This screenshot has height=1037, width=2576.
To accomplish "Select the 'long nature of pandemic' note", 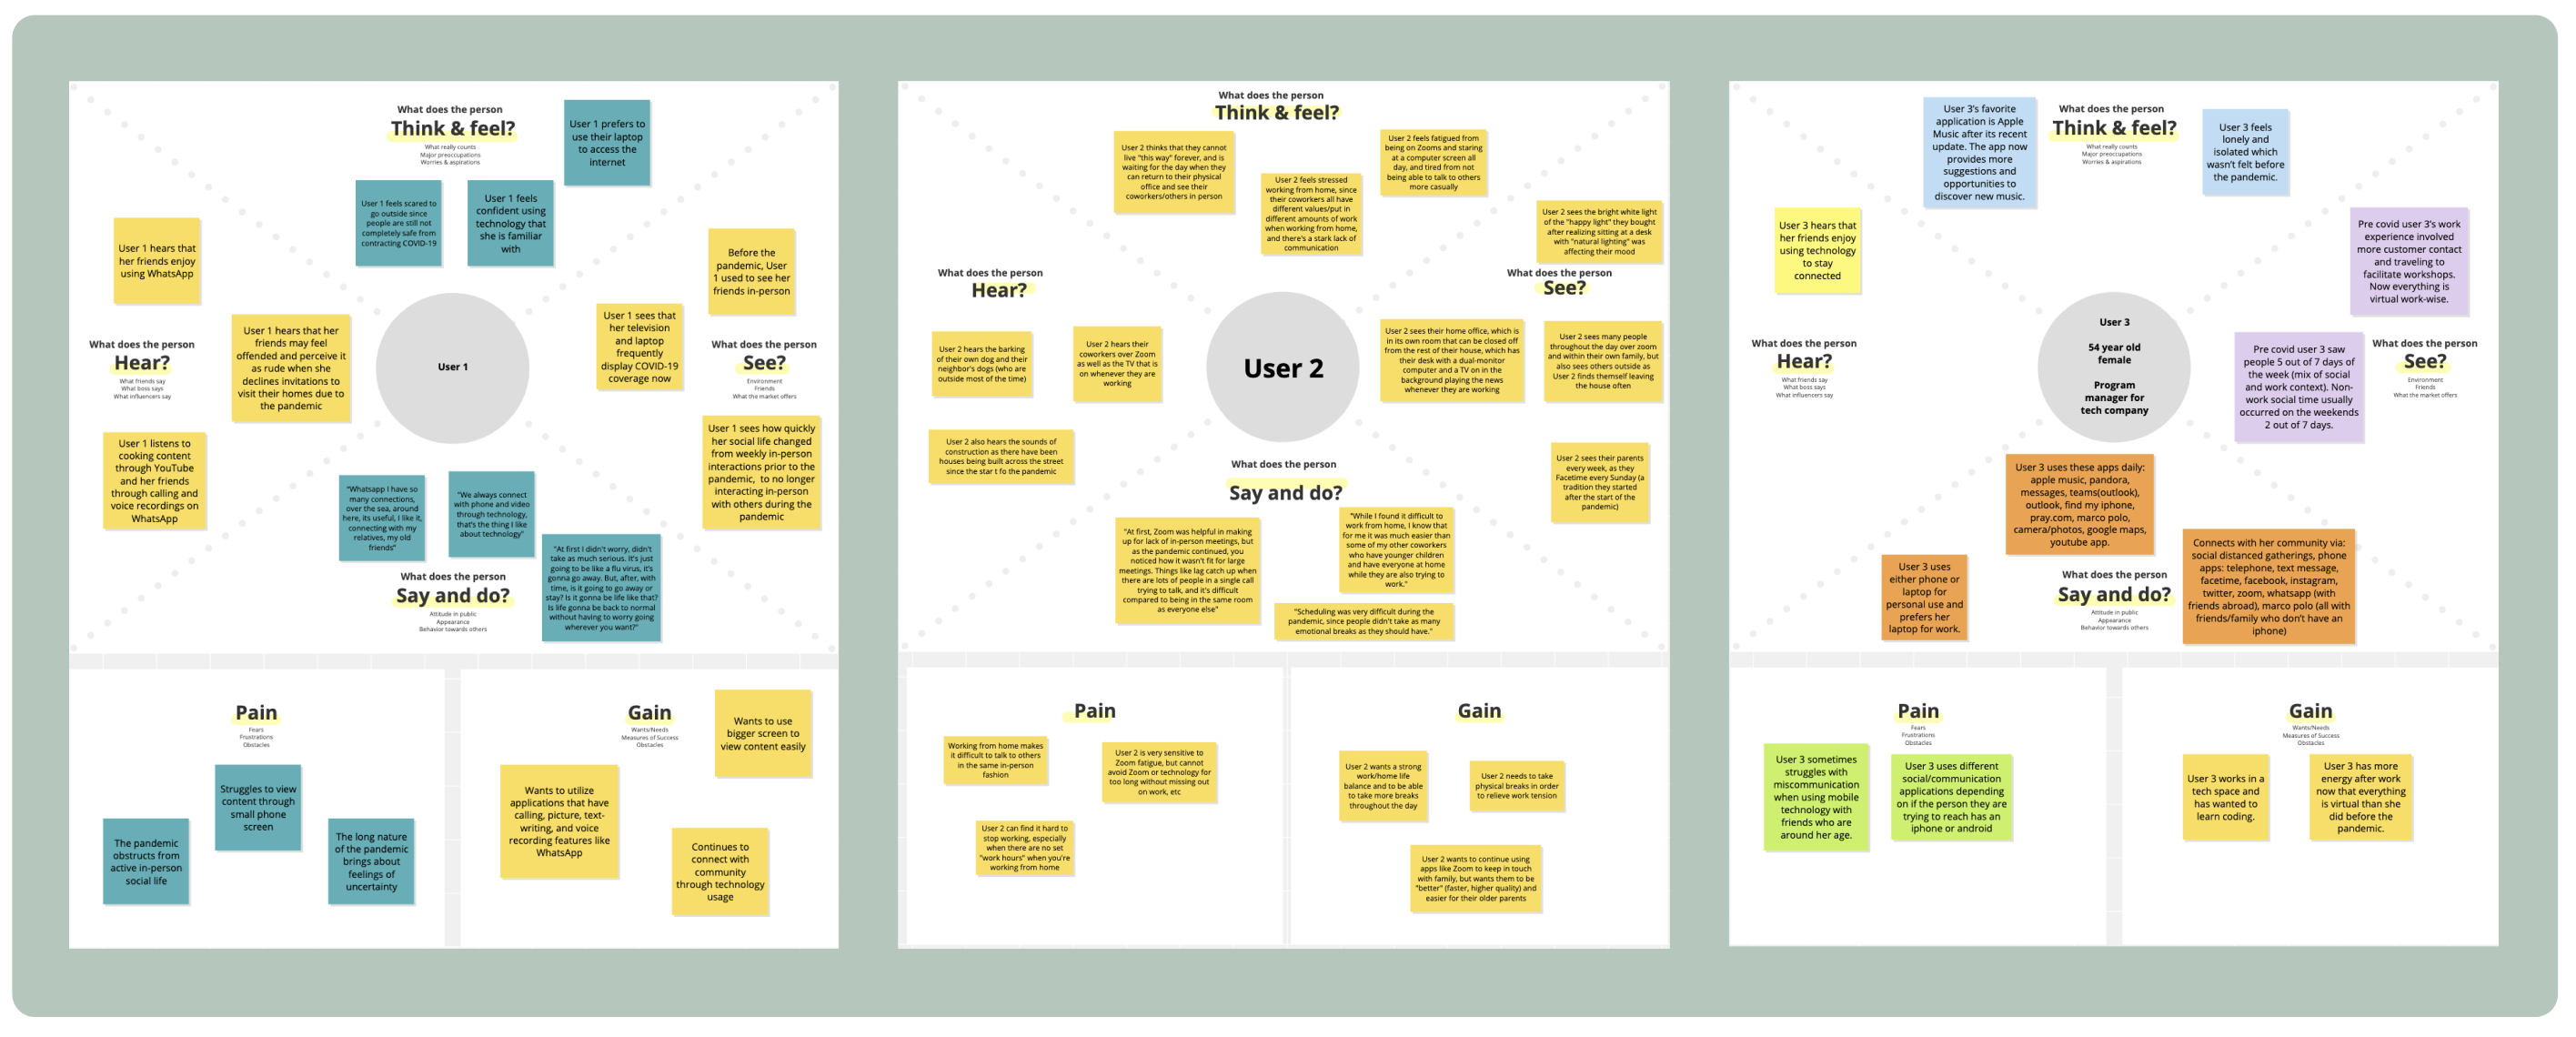I will click(371, 861).
